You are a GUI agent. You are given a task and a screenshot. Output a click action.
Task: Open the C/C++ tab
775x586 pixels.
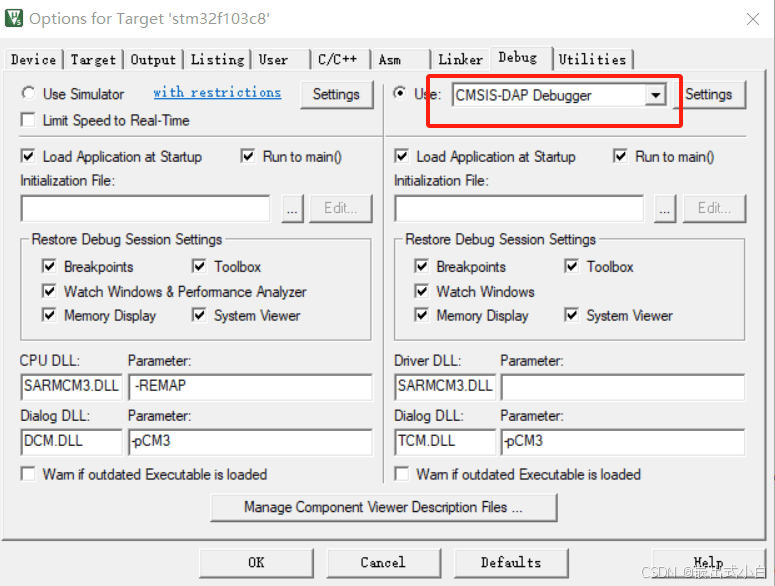pos(341,59)
